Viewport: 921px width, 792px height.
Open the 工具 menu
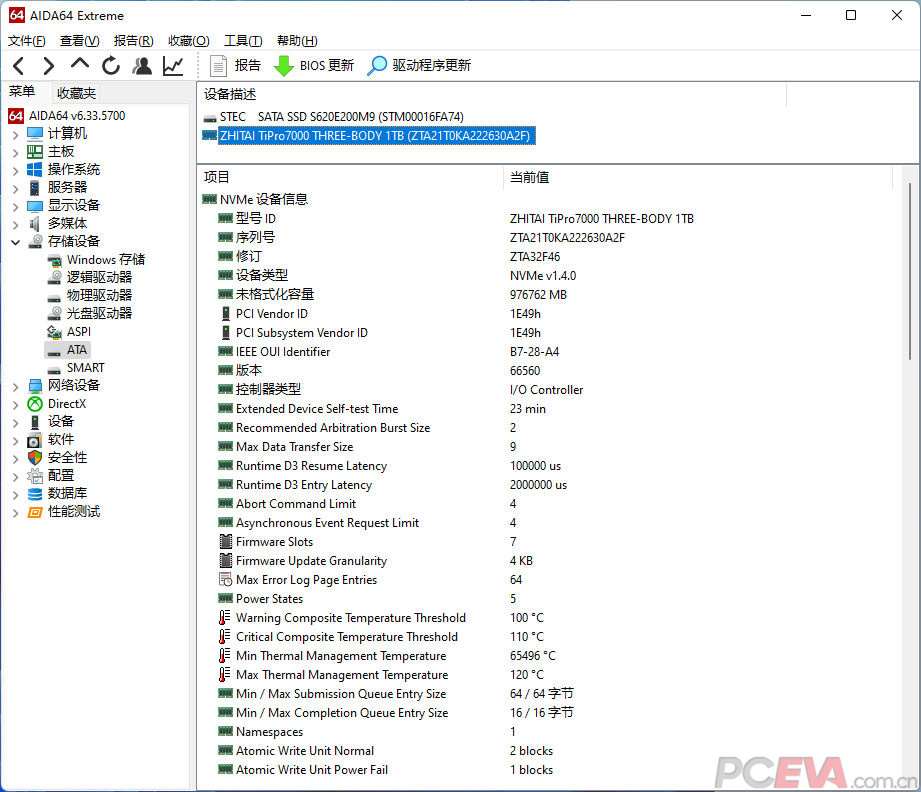pyautogui.click(x=243, y=40)
